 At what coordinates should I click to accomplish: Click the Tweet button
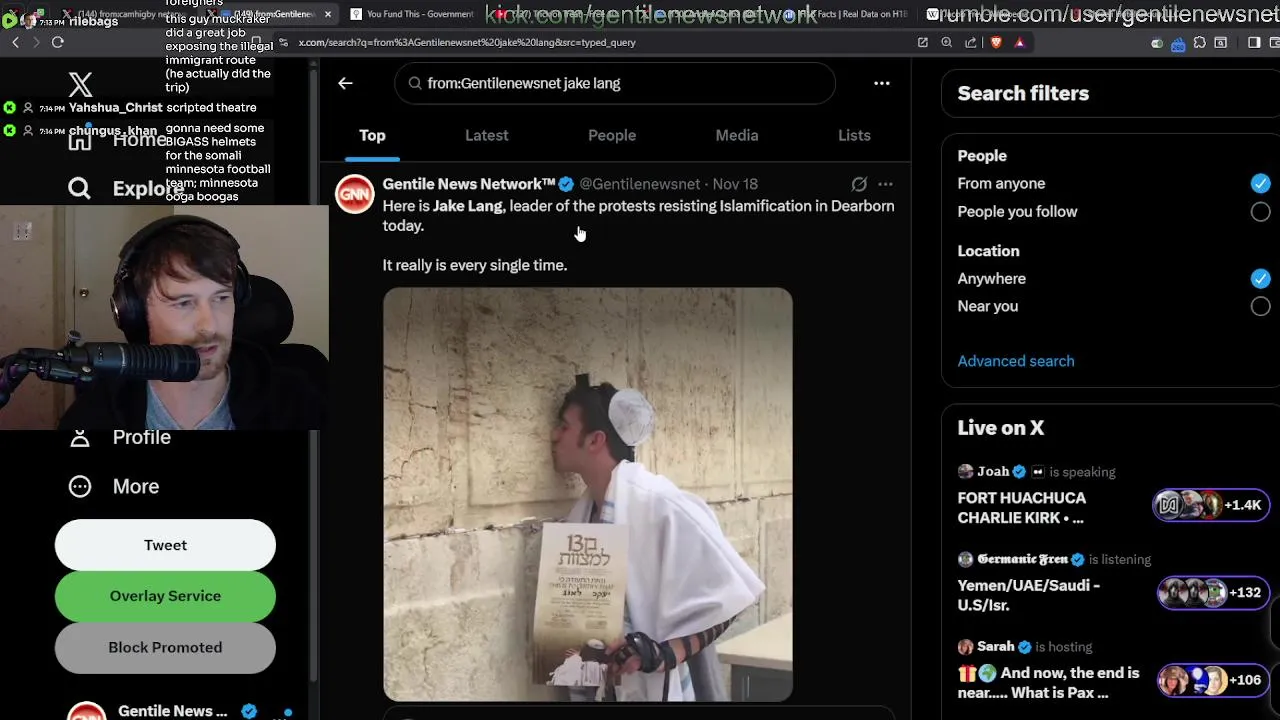[165, 545]
